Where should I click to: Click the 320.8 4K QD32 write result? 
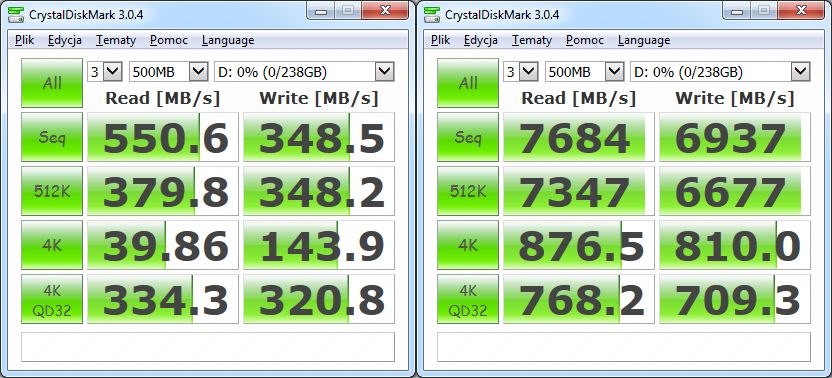click(x=319, y=299)
